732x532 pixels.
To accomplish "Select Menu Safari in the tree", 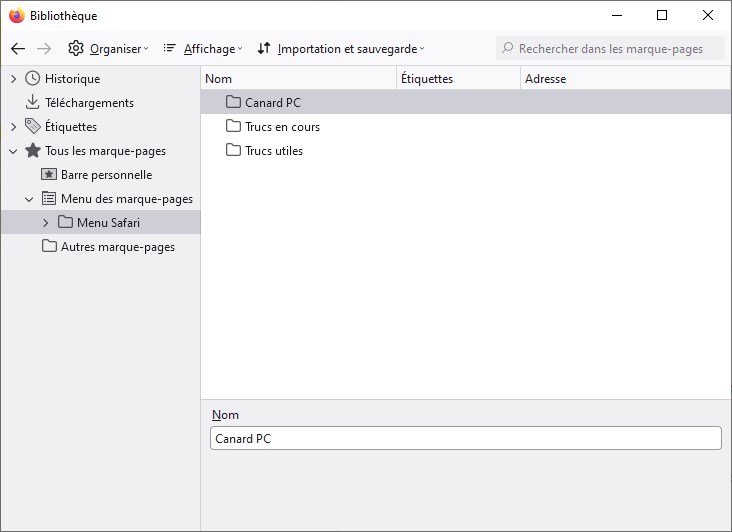I will 108,223.
